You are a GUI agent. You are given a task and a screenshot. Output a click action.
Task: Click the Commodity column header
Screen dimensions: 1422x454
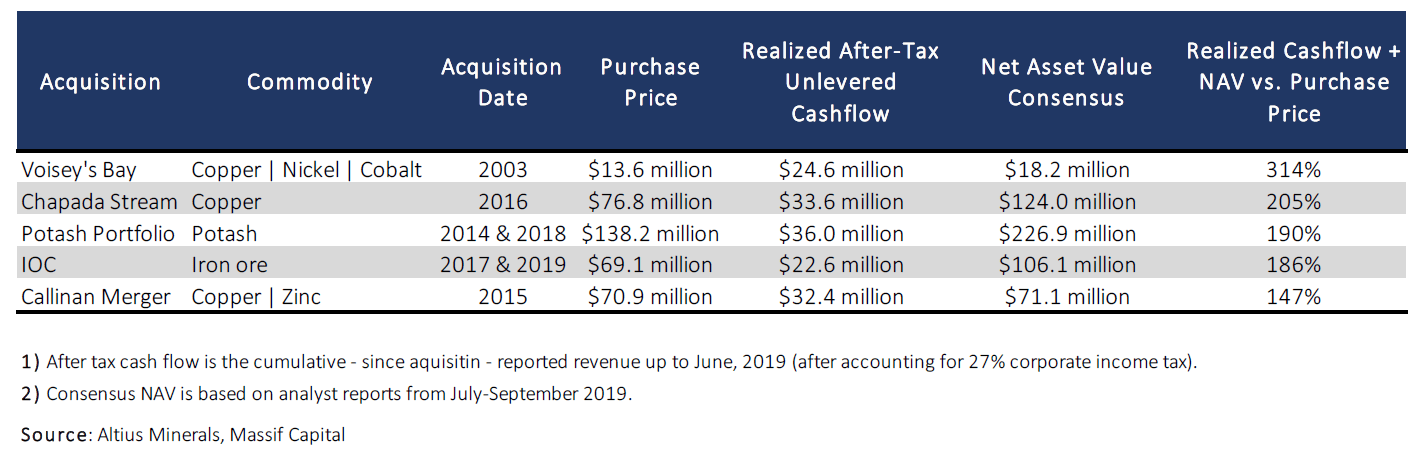point(309,82)
